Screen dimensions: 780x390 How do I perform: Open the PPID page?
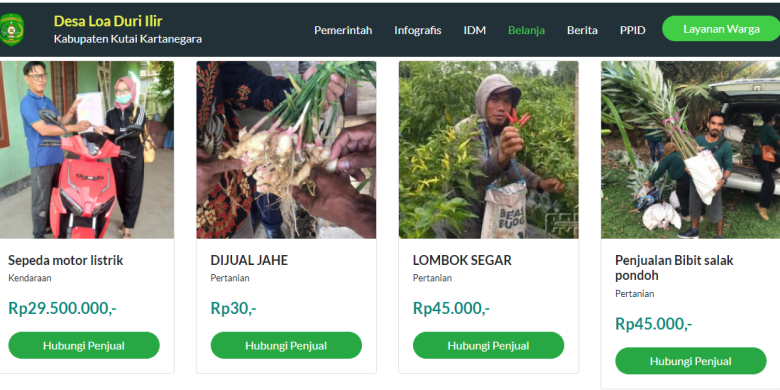coord(632,30)
